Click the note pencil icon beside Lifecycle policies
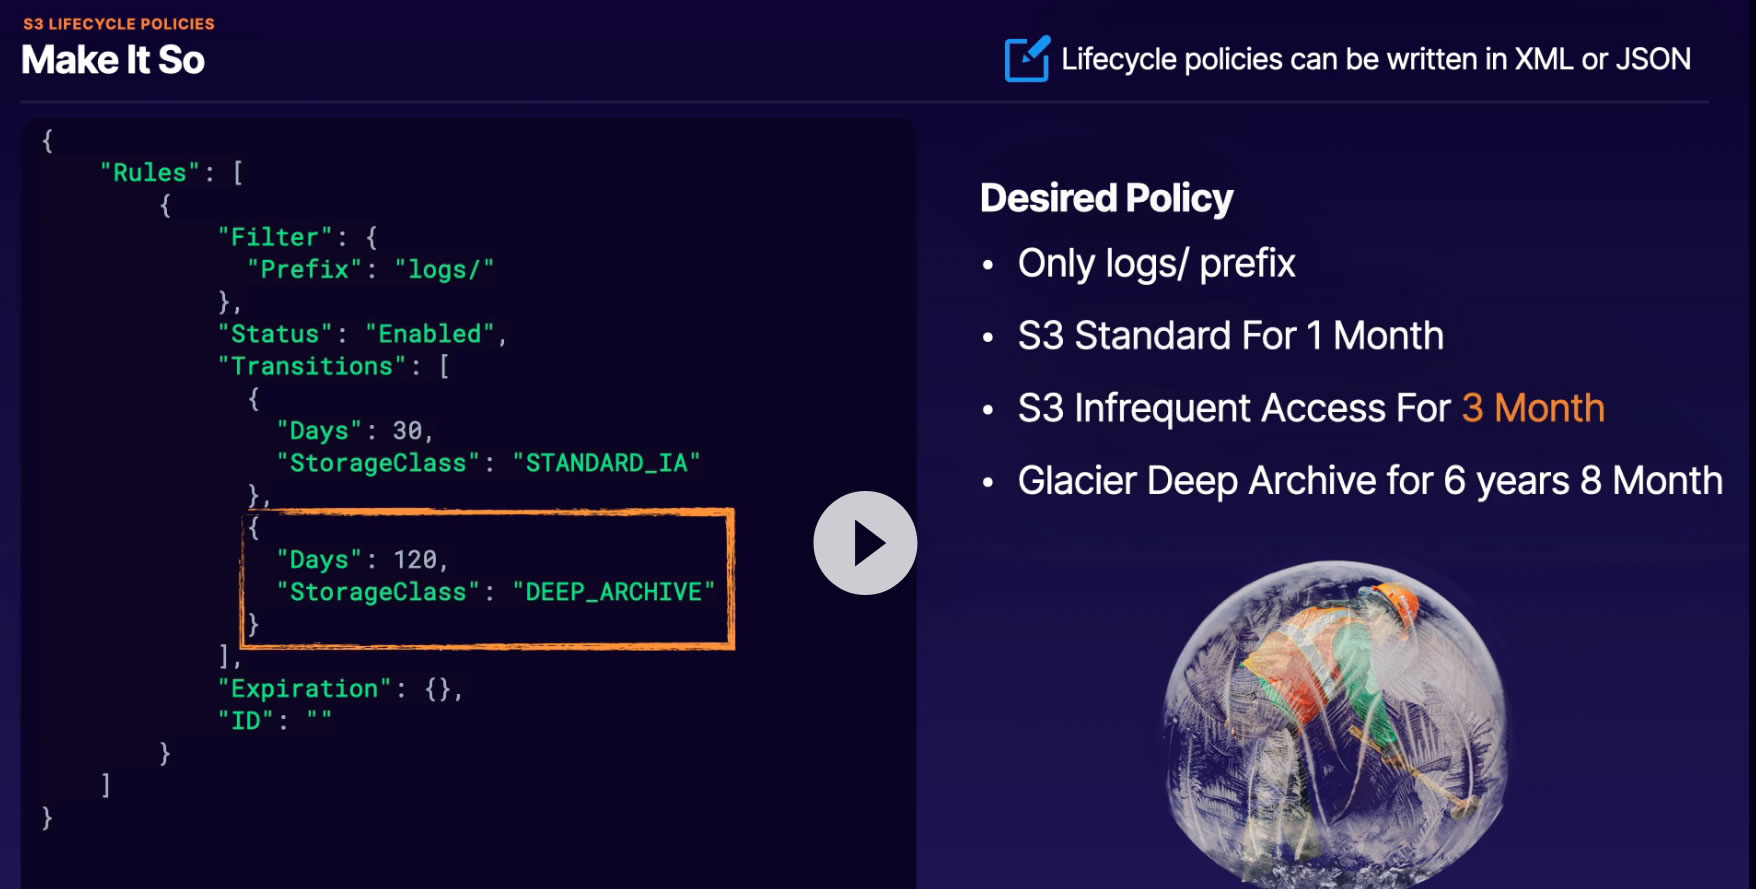 pyautogui.click(x=1027, y=59)
